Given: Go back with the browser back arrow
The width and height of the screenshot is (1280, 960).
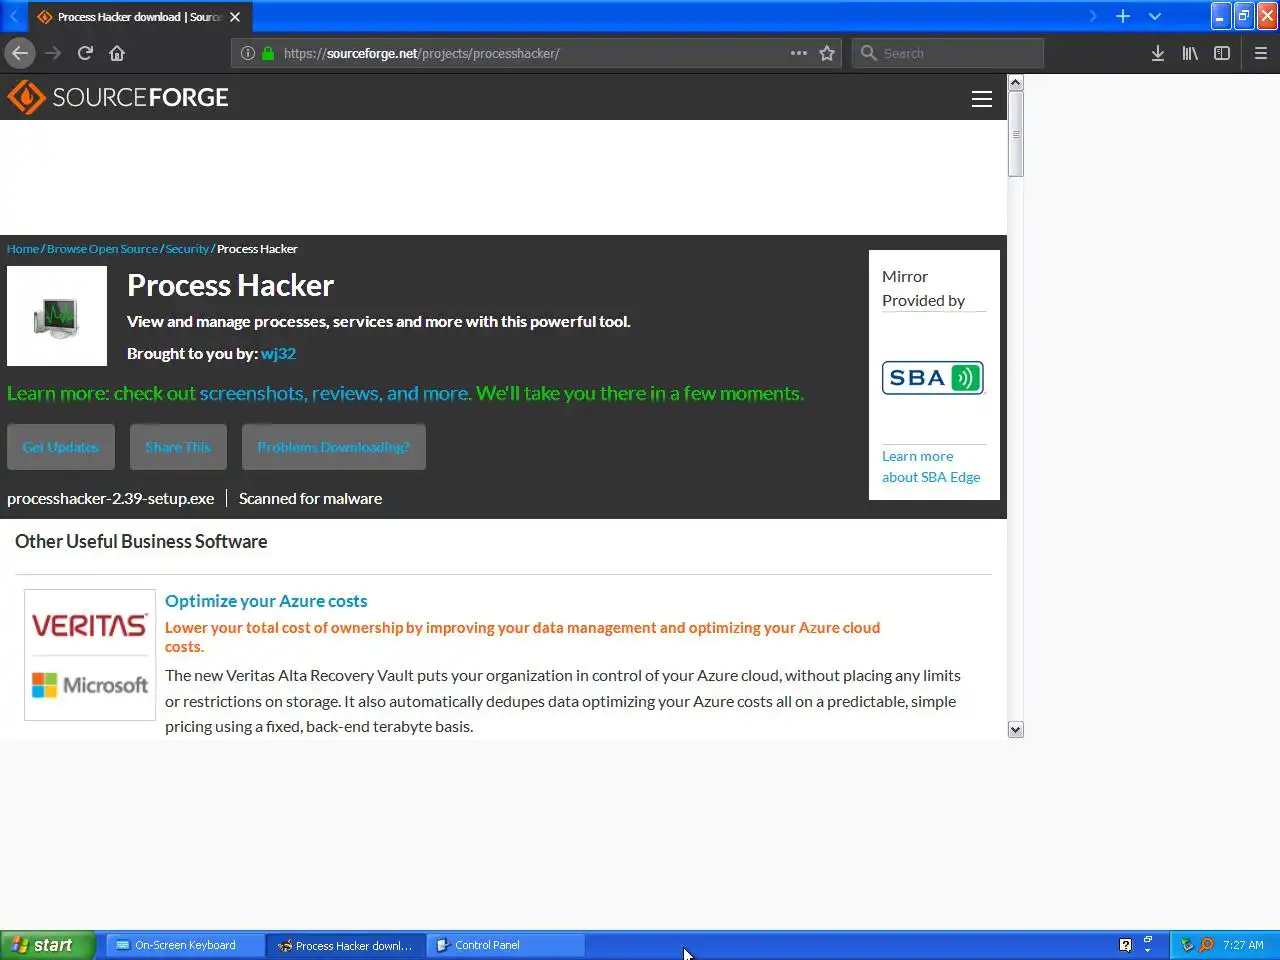Looking at the screenshot, I should [x=20, y=53].
